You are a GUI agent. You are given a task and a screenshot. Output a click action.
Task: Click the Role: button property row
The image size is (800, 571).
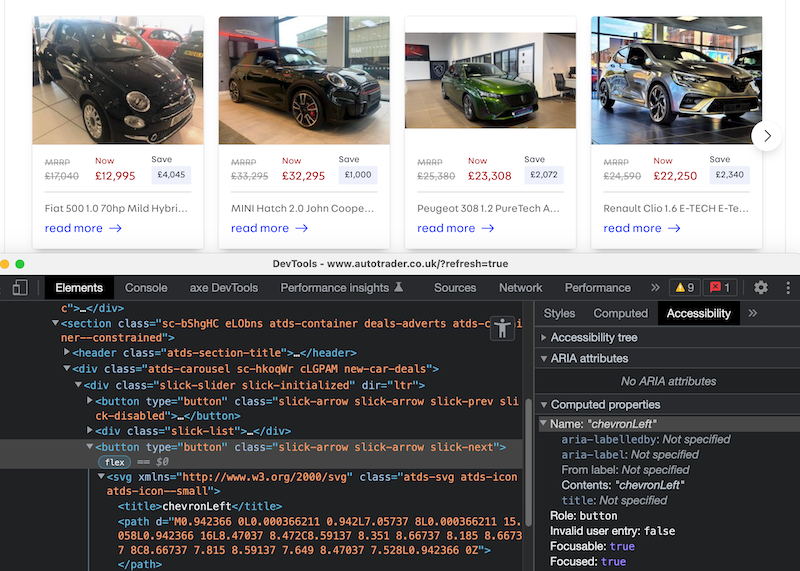584,515
